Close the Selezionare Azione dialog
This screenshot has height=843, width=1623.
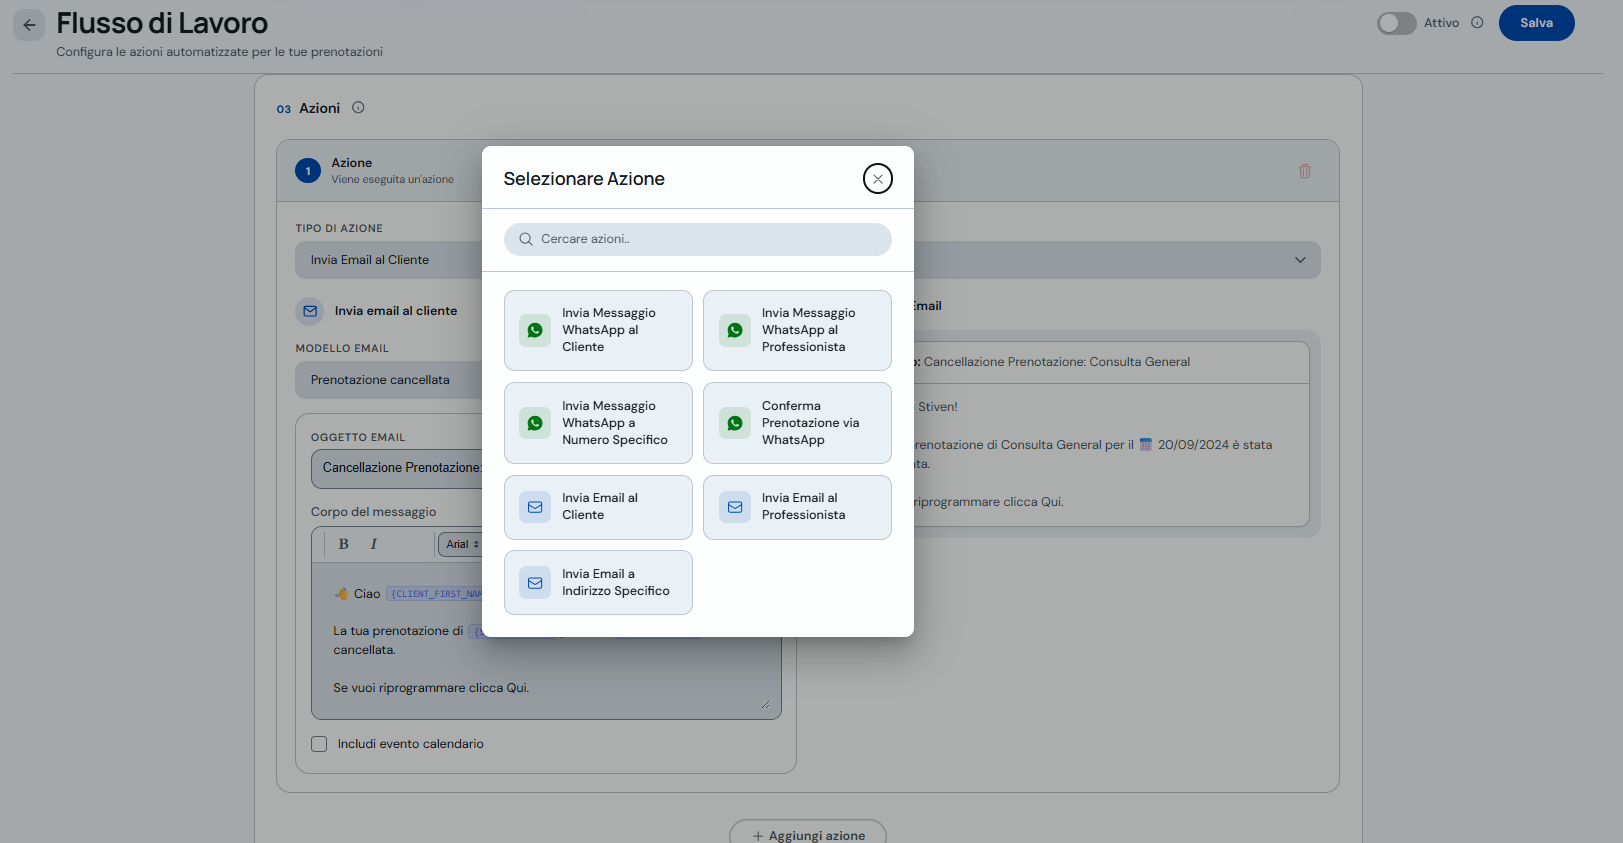pos(877,179)
